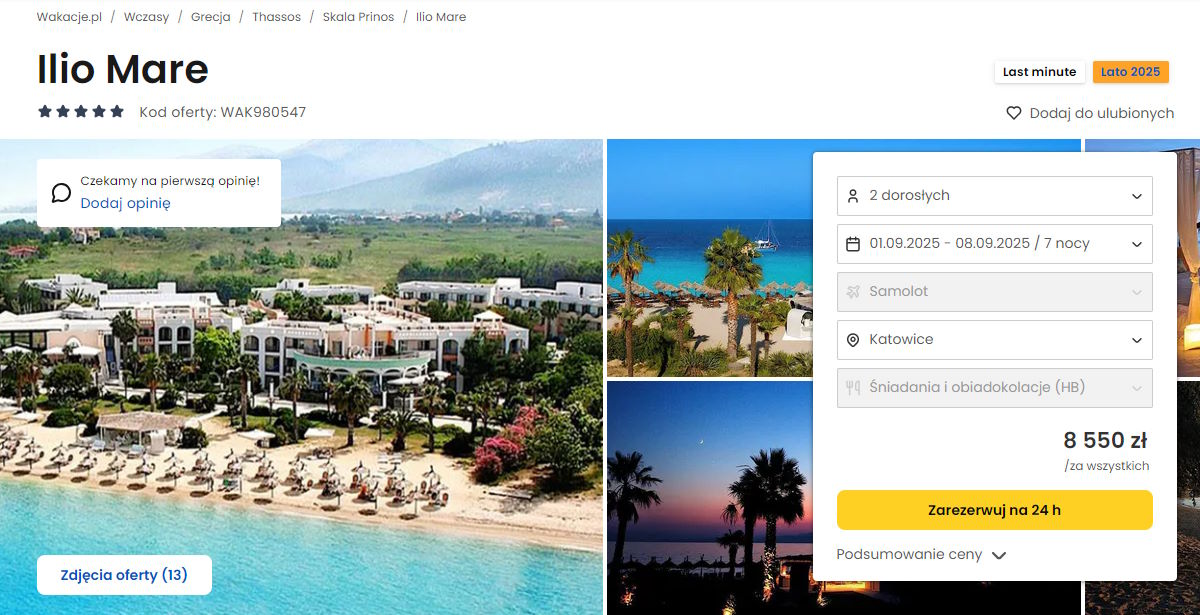The image size is (1200, 615).
Task: Click the location pin icon by Katowice
Action: coord(853,340)
